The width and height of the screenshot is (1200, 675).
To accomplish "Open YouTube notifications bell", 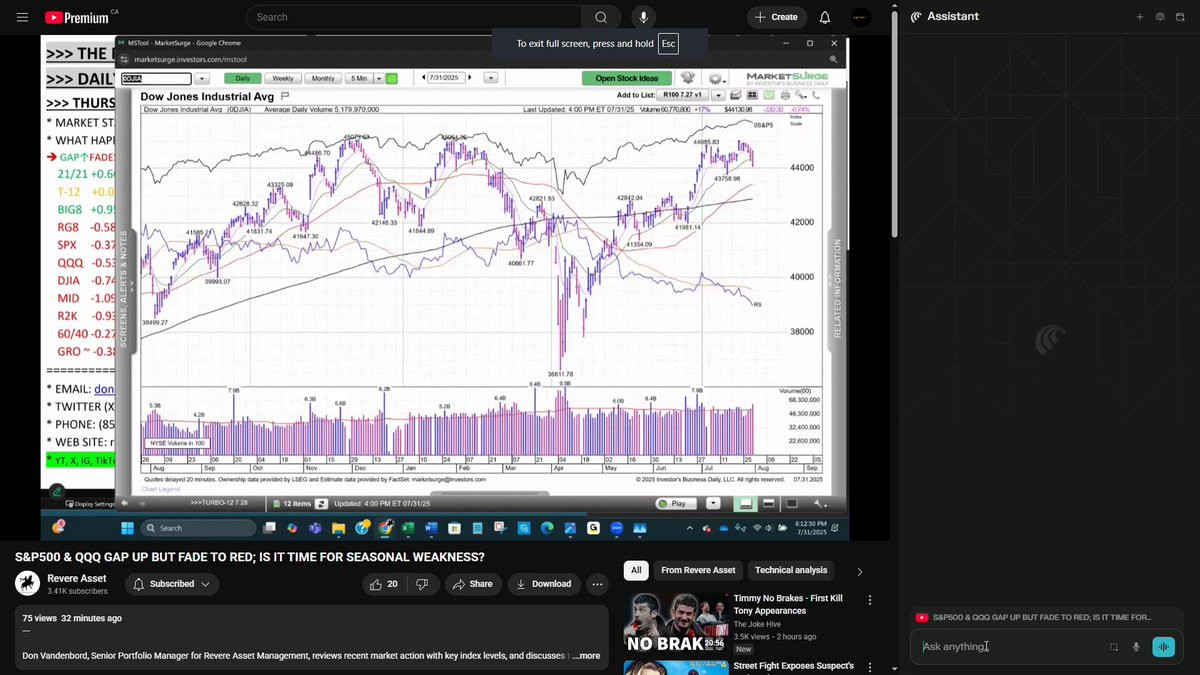I will (x=825, y=17).
